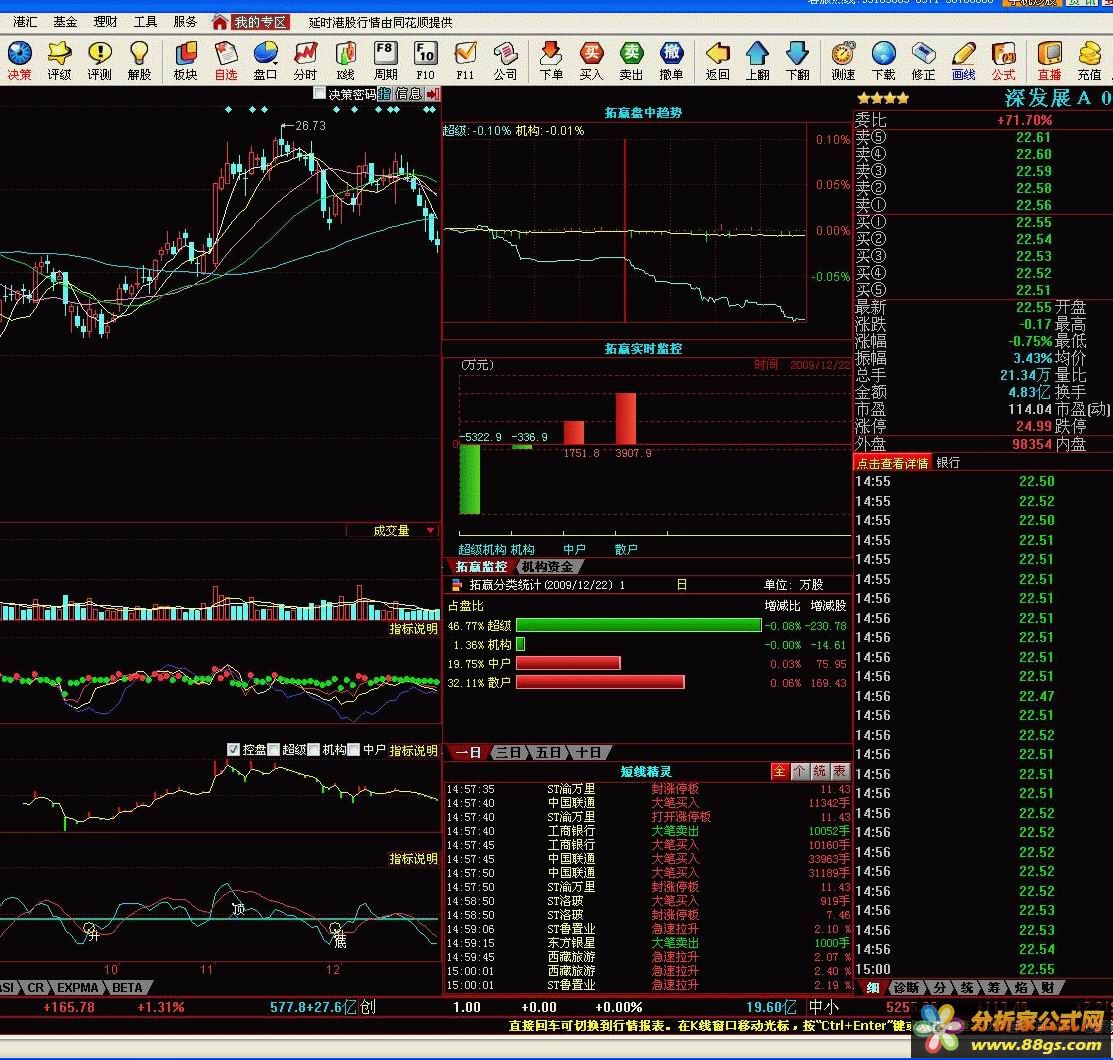
Task: Click the 解股 lightbulb icon
Action: click(x=139, y=60)
